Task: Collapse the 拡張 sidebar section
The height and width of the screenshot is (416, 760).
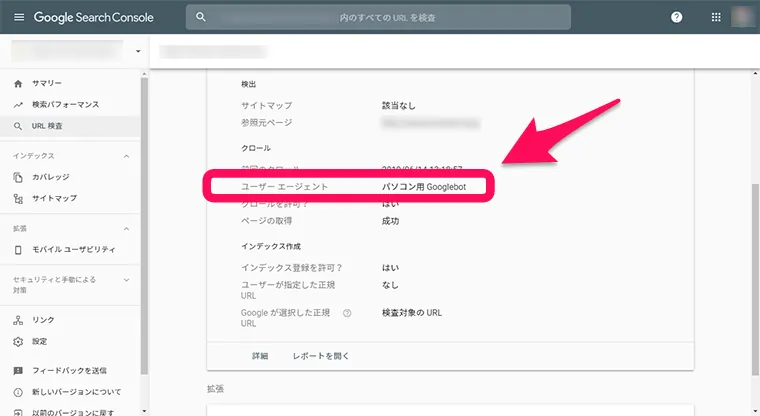Action: [x=126, y=229]
